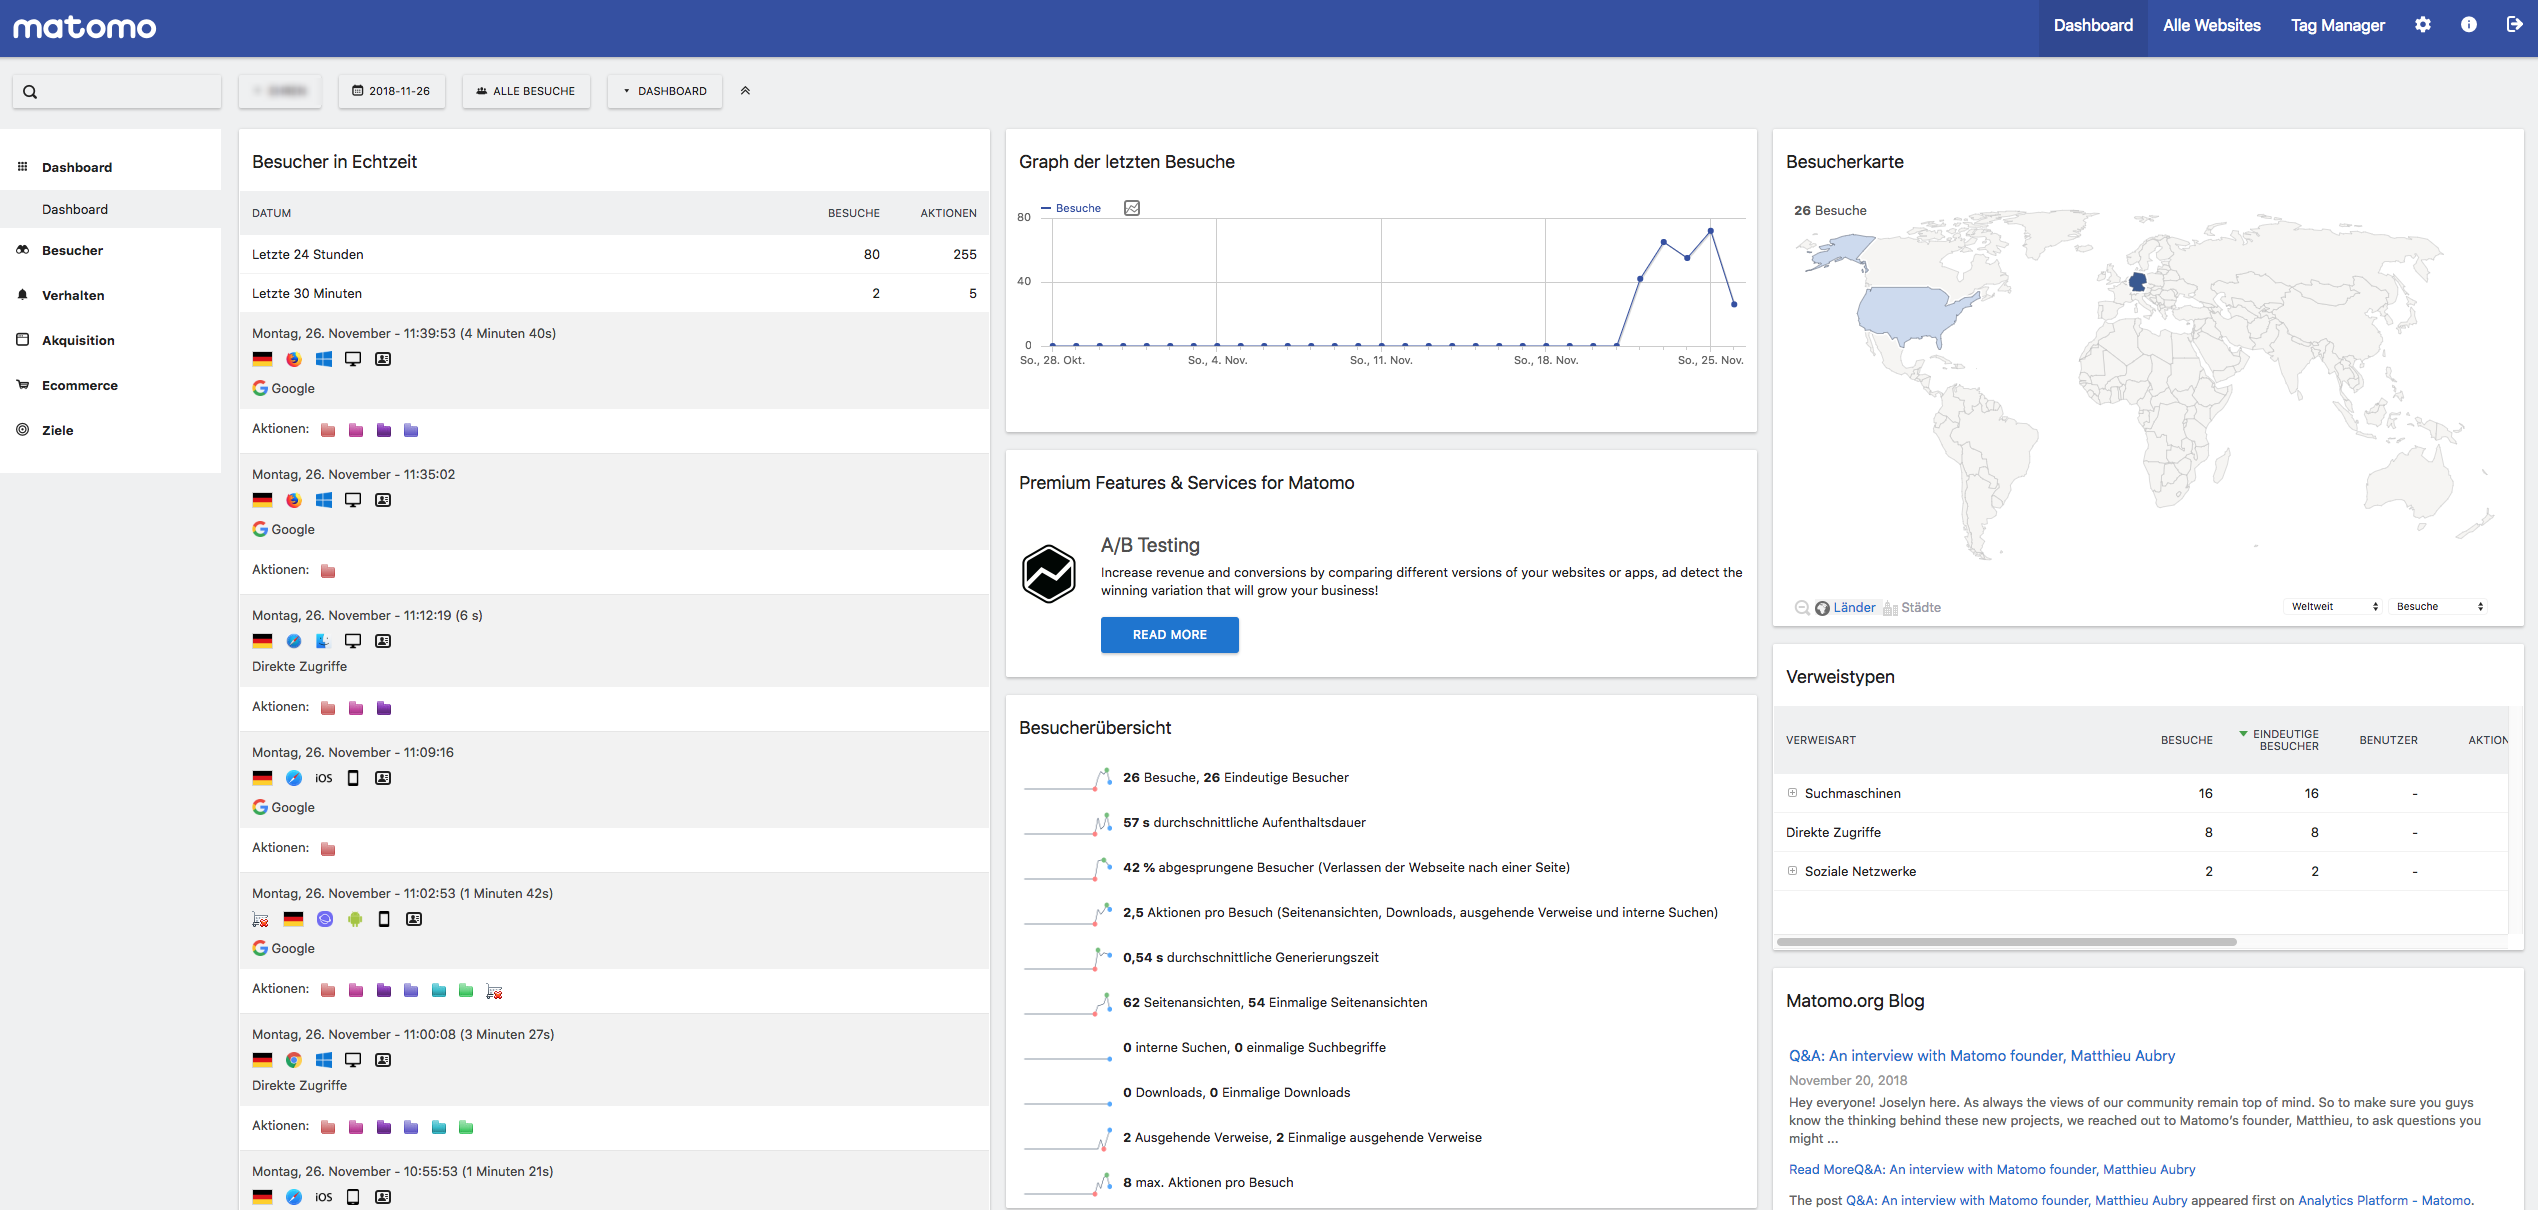Click ecommerce cart action in 11:02:53 visit
2538x1210 pixels.
(x=494, y=991)
